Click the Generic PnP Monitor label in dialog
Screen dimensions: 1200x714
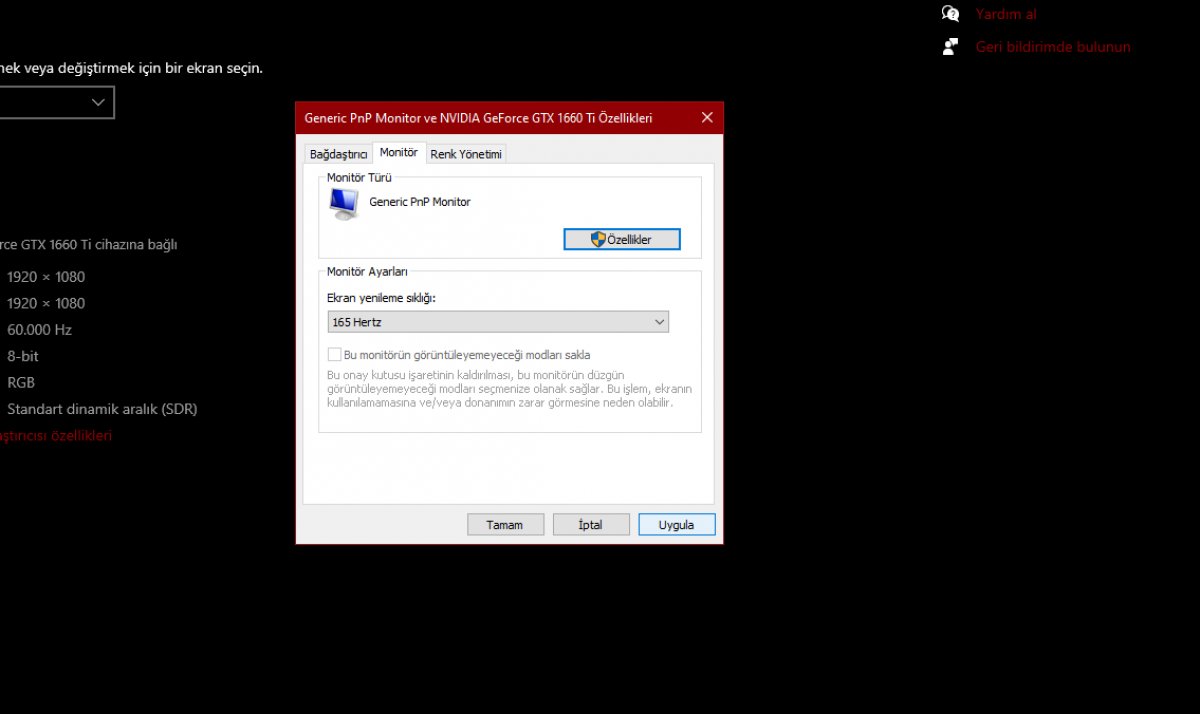420,202
